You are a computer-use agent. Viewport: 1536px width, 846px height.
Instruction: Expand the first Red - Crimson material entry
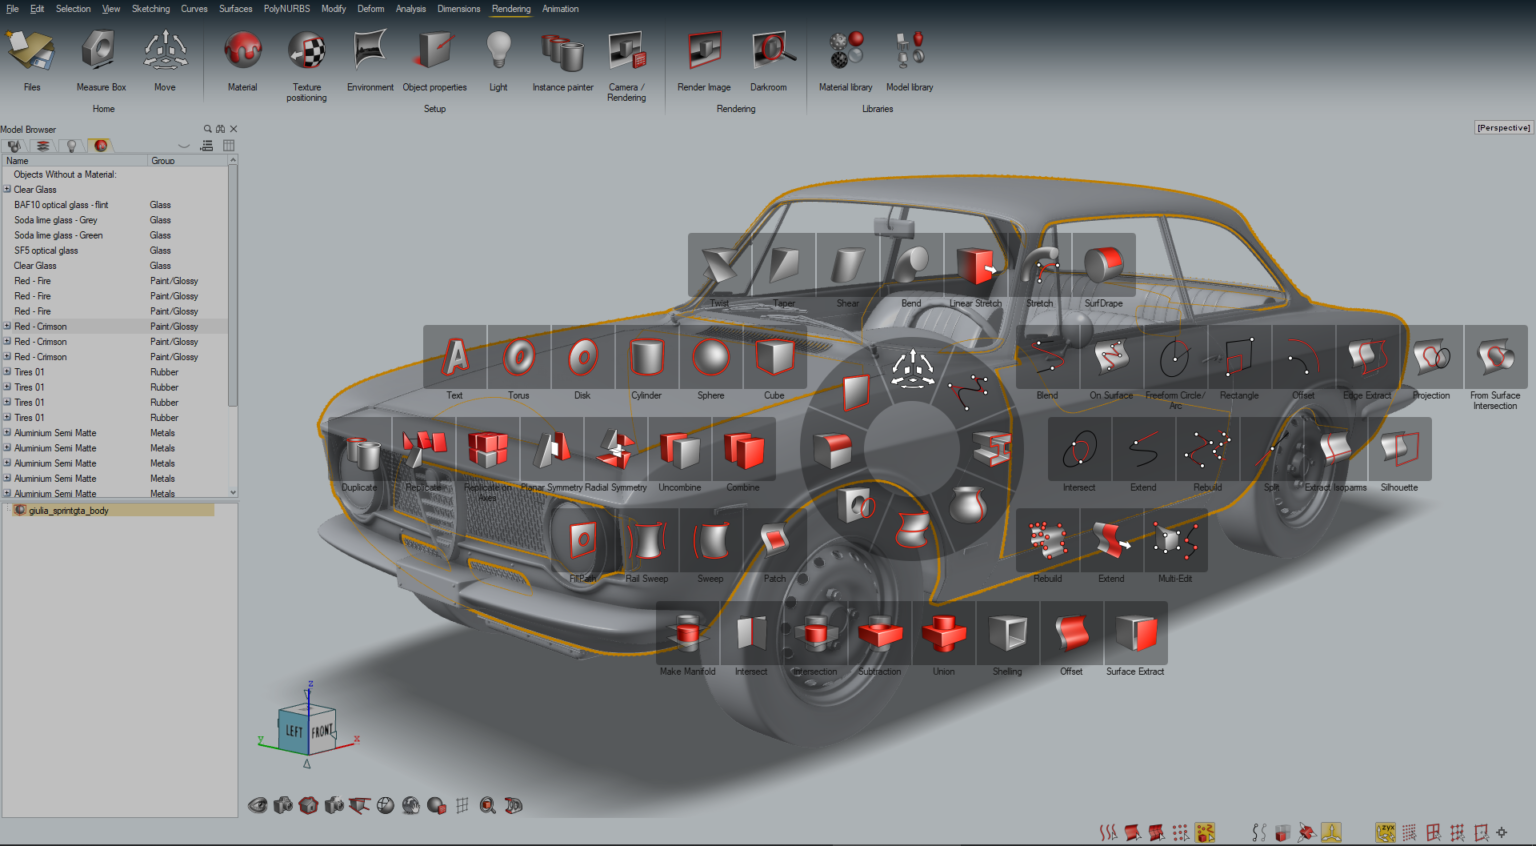[7, 326]
